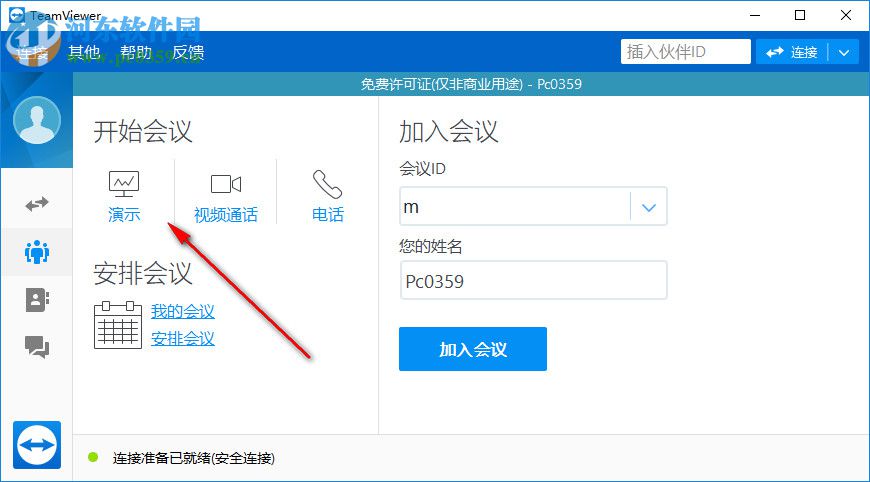The image size is (870, 482).
Task: Start a video call (视频通话)
Action: [226, 197]
